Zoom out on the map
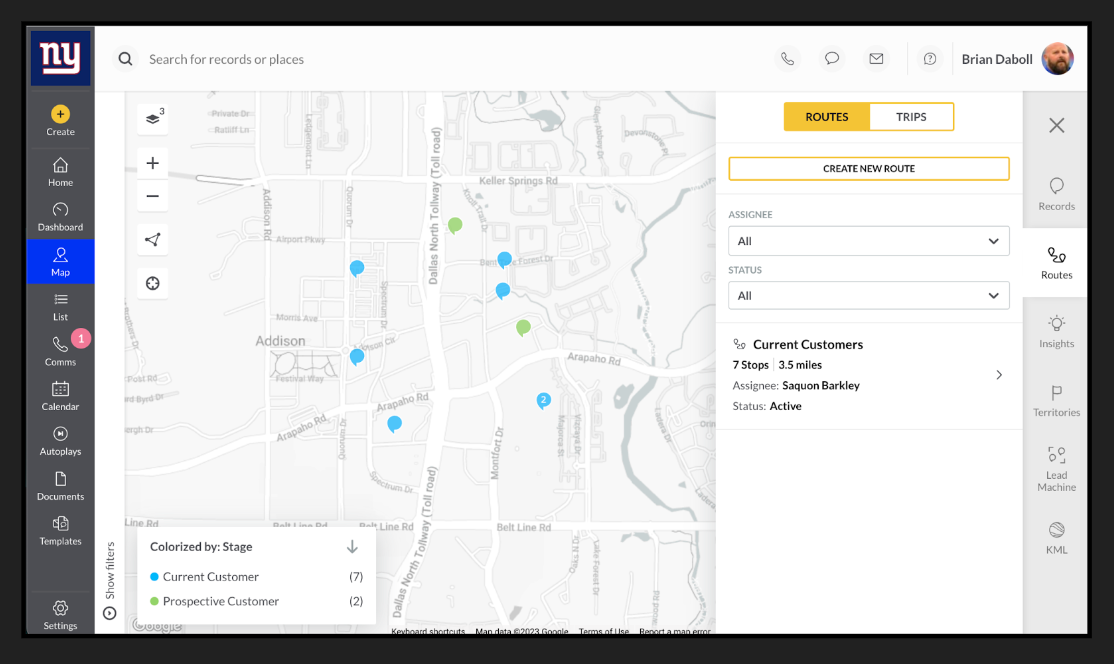The height and width of the screenshot is (664, 1114). 153,196
